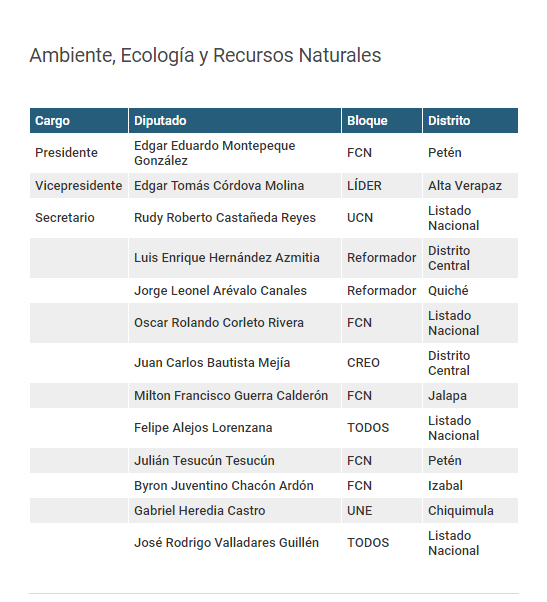
Task: Select the page title Ambiente, Ecología y Recursos Naturales
Action: click(x=205, y=55)
